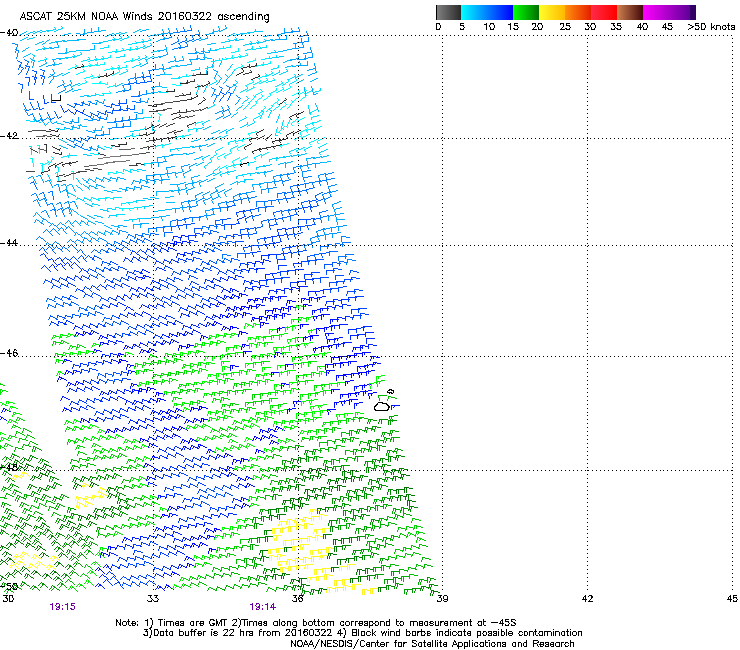Click the green 15-20 knots legend segment

pos(526,12)
